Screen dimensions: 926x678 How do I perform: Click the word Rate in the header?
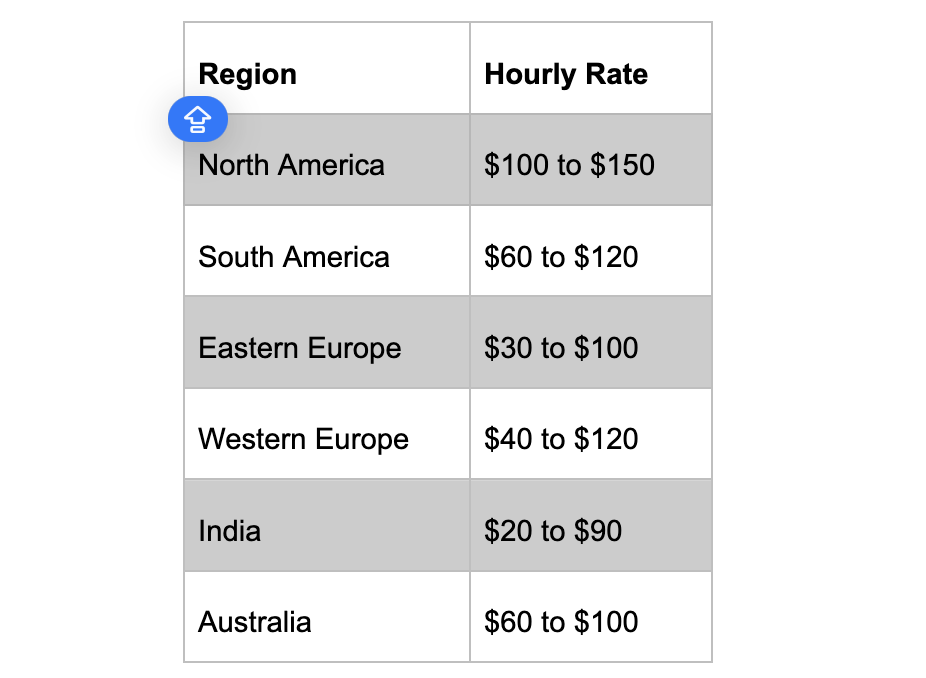click(x=617, y=74)
